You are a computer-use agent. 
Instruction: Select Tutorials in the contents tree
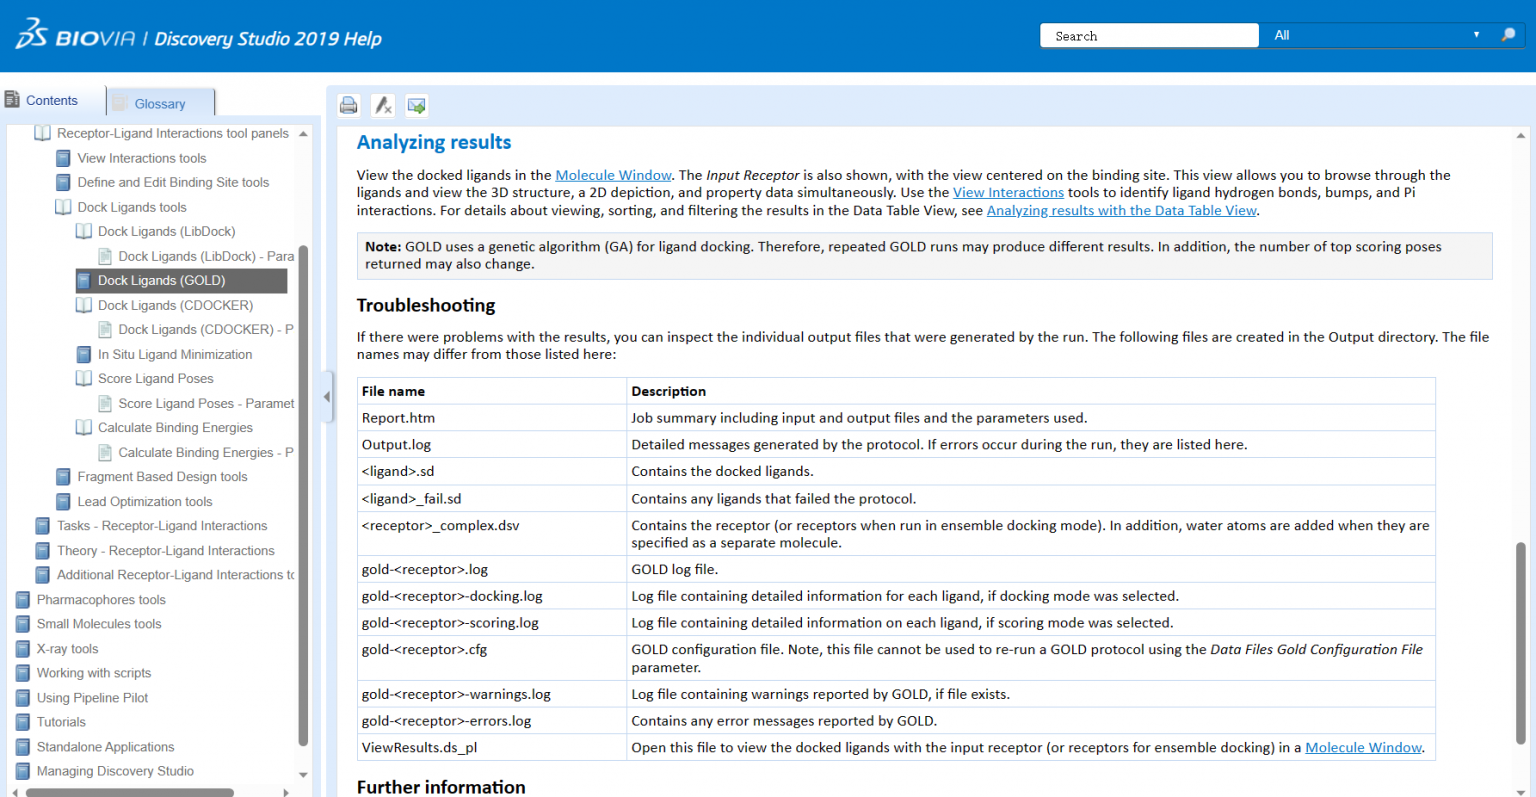tap(61, 722)
